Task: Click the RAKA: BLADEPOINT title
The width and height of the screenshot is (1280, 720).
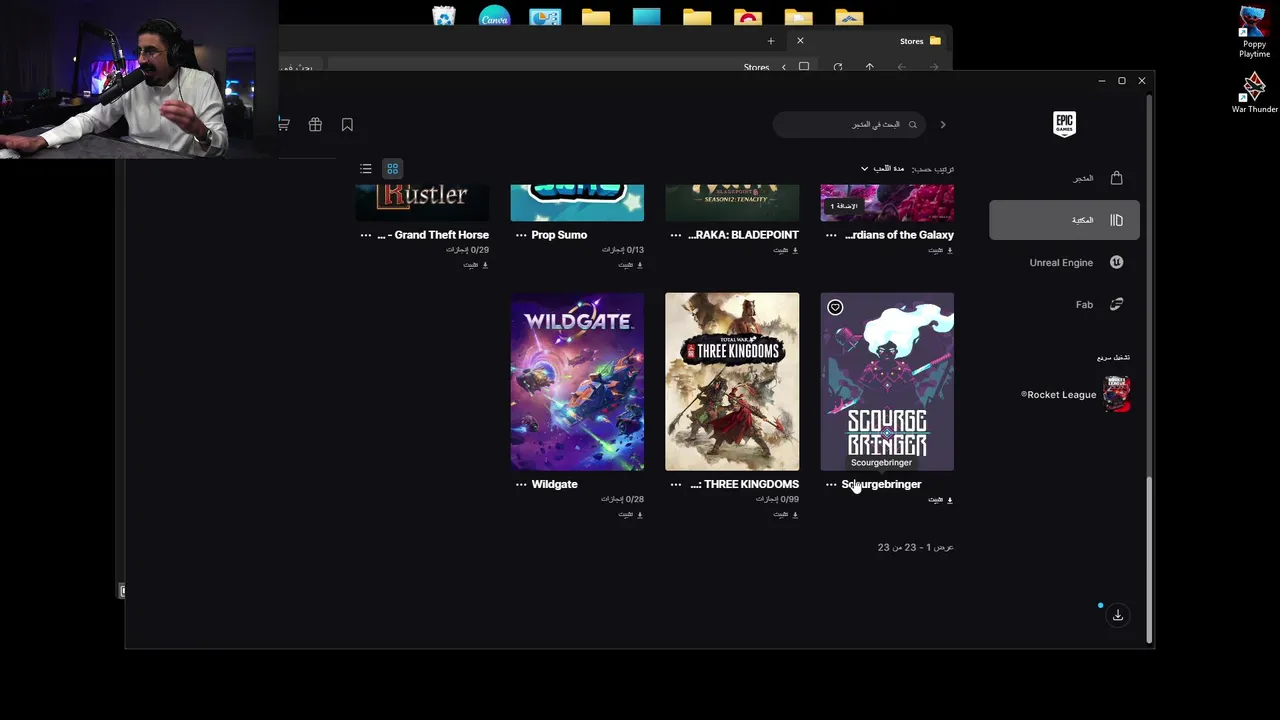Action: coord(744,235)
